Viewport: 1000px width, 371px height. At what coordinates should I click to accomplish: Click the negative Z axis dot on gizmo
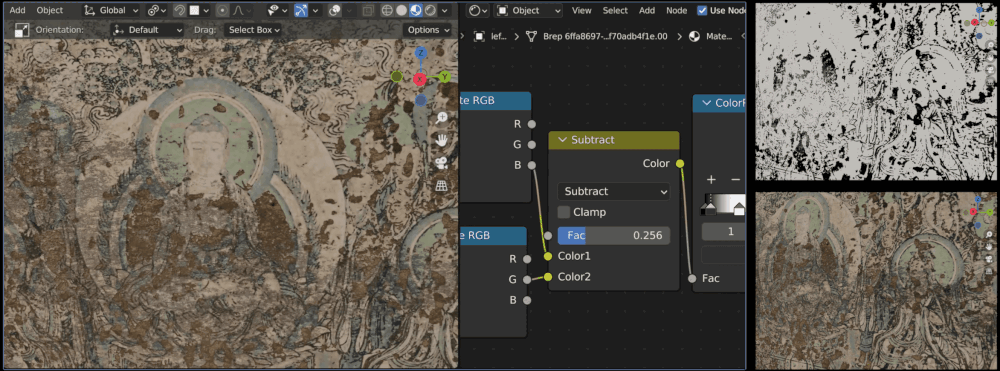[420, 100]
